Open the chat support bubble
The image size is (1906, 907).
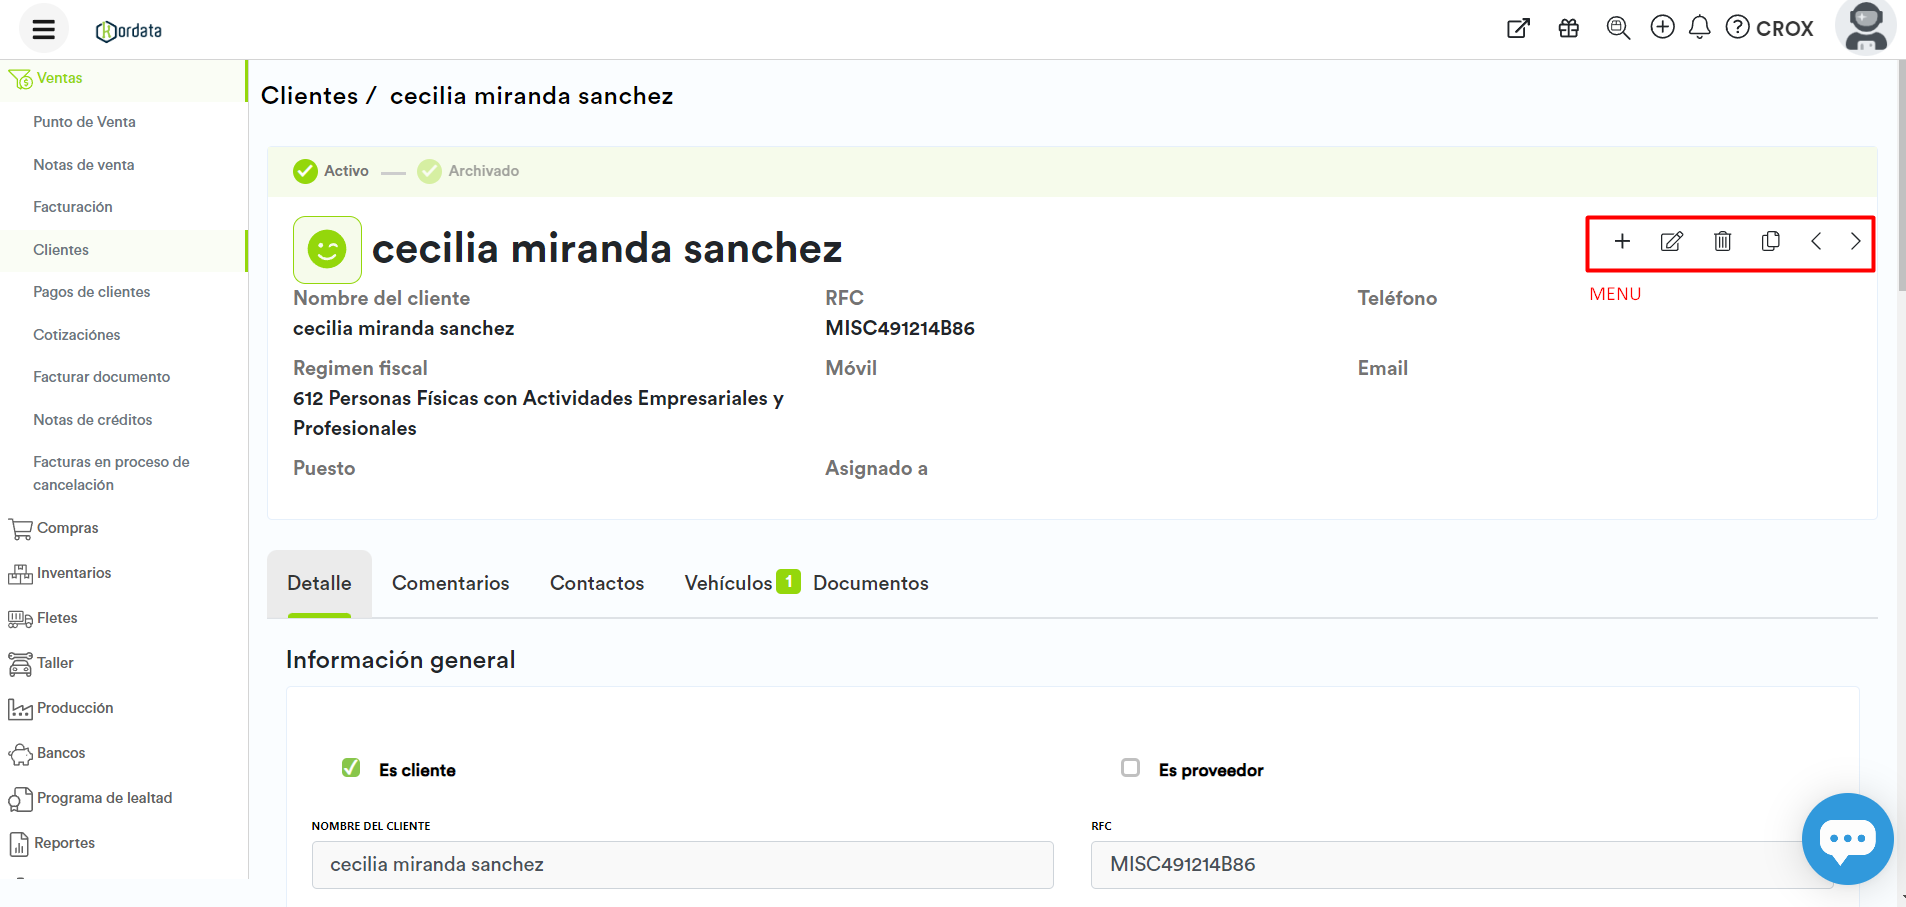[1846, 838]
